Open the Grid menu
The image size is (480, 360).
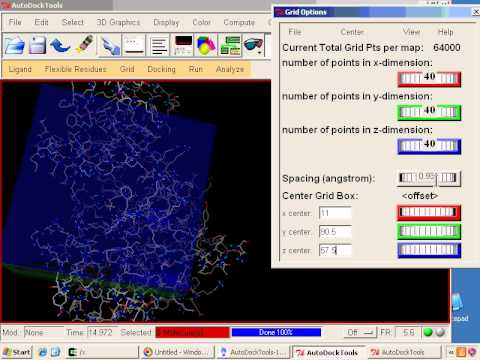(x=127, y=69)
